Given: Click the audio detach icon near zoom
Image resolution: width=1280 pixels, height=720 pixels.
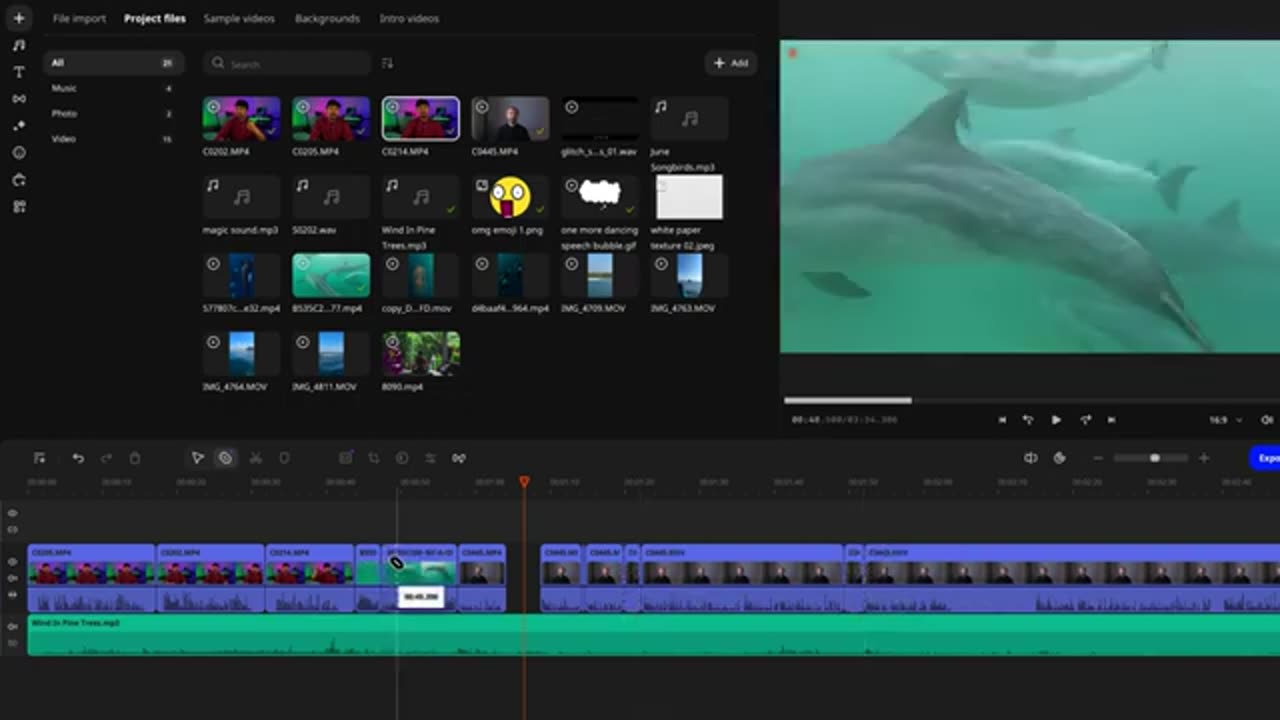Looking at the screenshot, I should pyautogui.click(x=1031, y=458).
